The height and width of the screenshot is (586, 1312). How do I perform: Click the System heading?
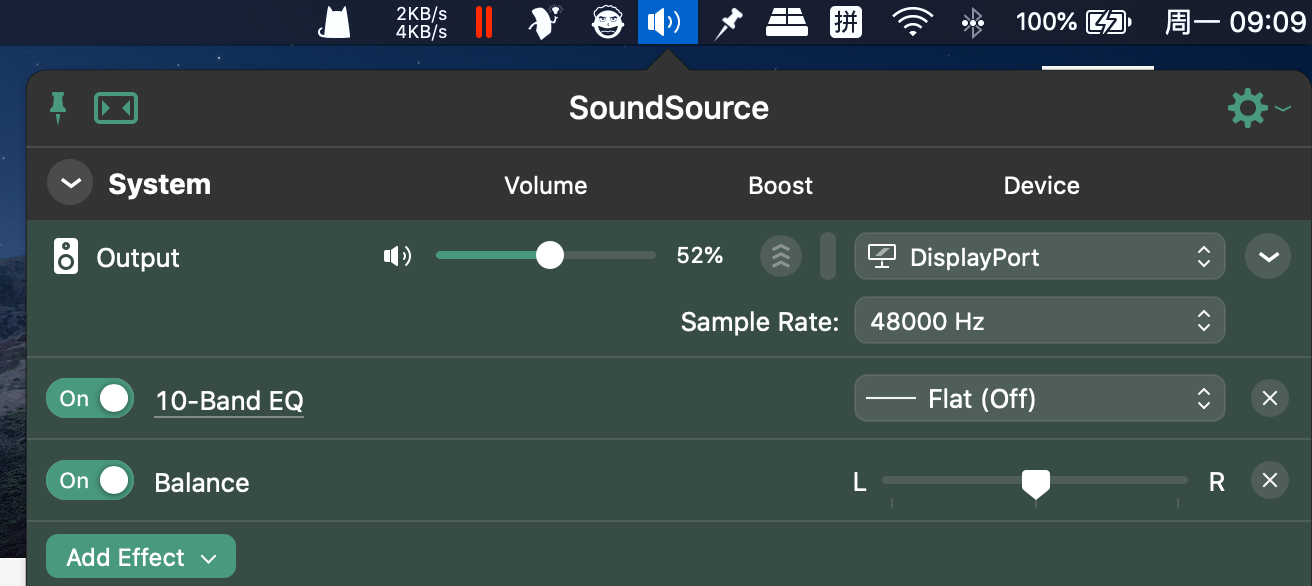160,184
